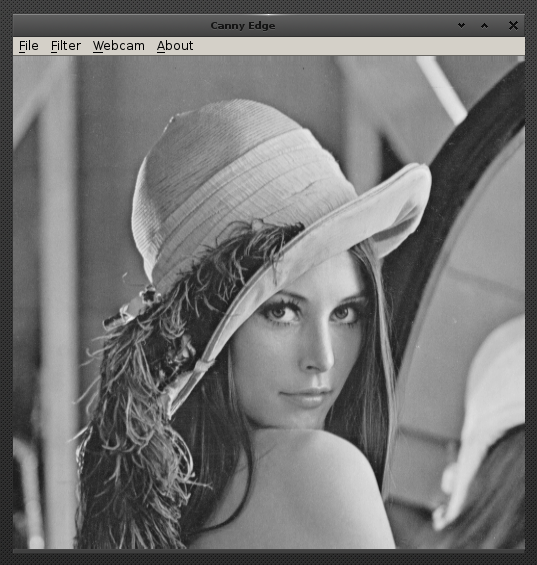Click the eye nearest the long hair
Viewport: 537px width, 565px height.
click(x=343, y=313)
